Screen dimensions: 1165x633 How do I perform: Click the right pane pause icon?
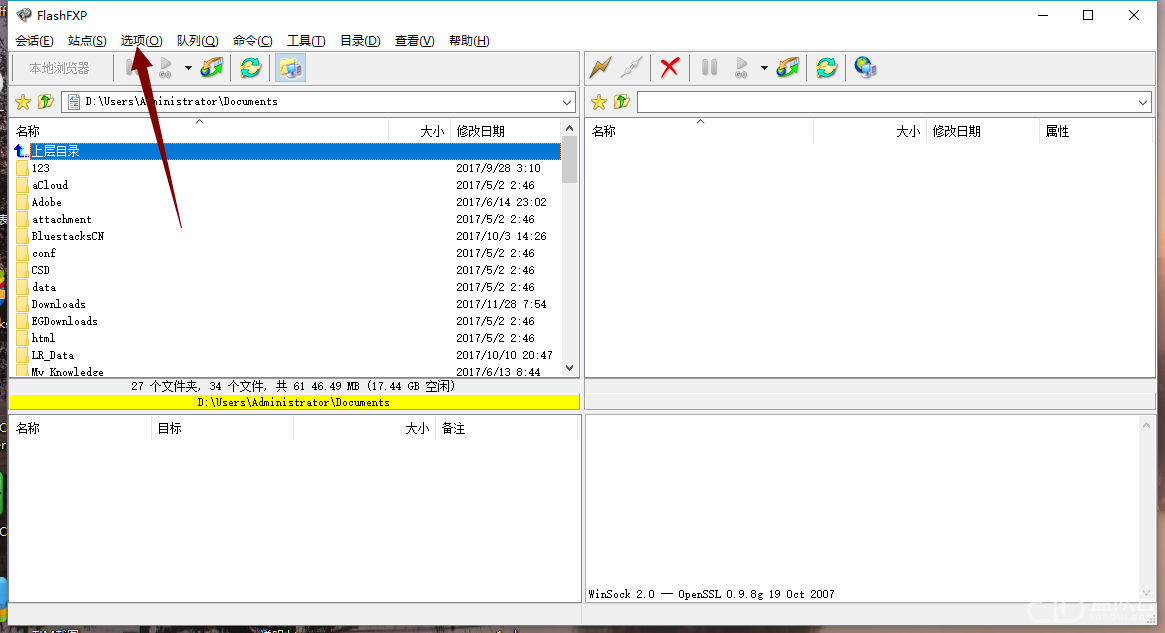click(709, 68)
